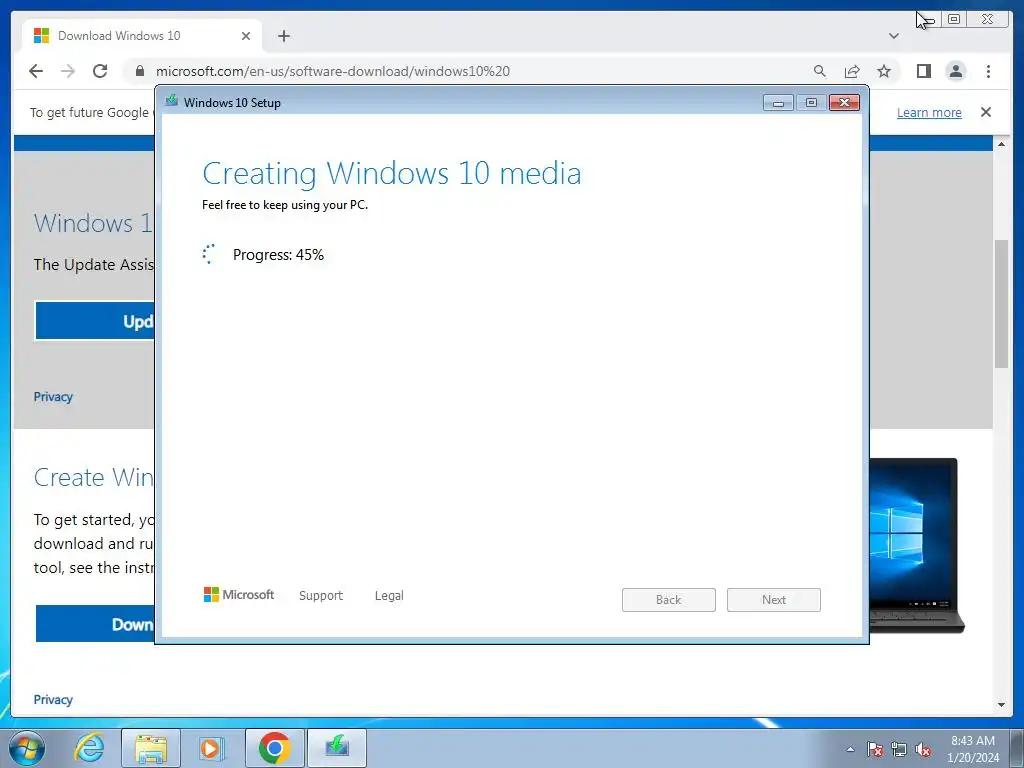The width and height of the screenshot is (1024, 768).
Task: Click the Feel free to keep using text
Action: tap(285, 204)
